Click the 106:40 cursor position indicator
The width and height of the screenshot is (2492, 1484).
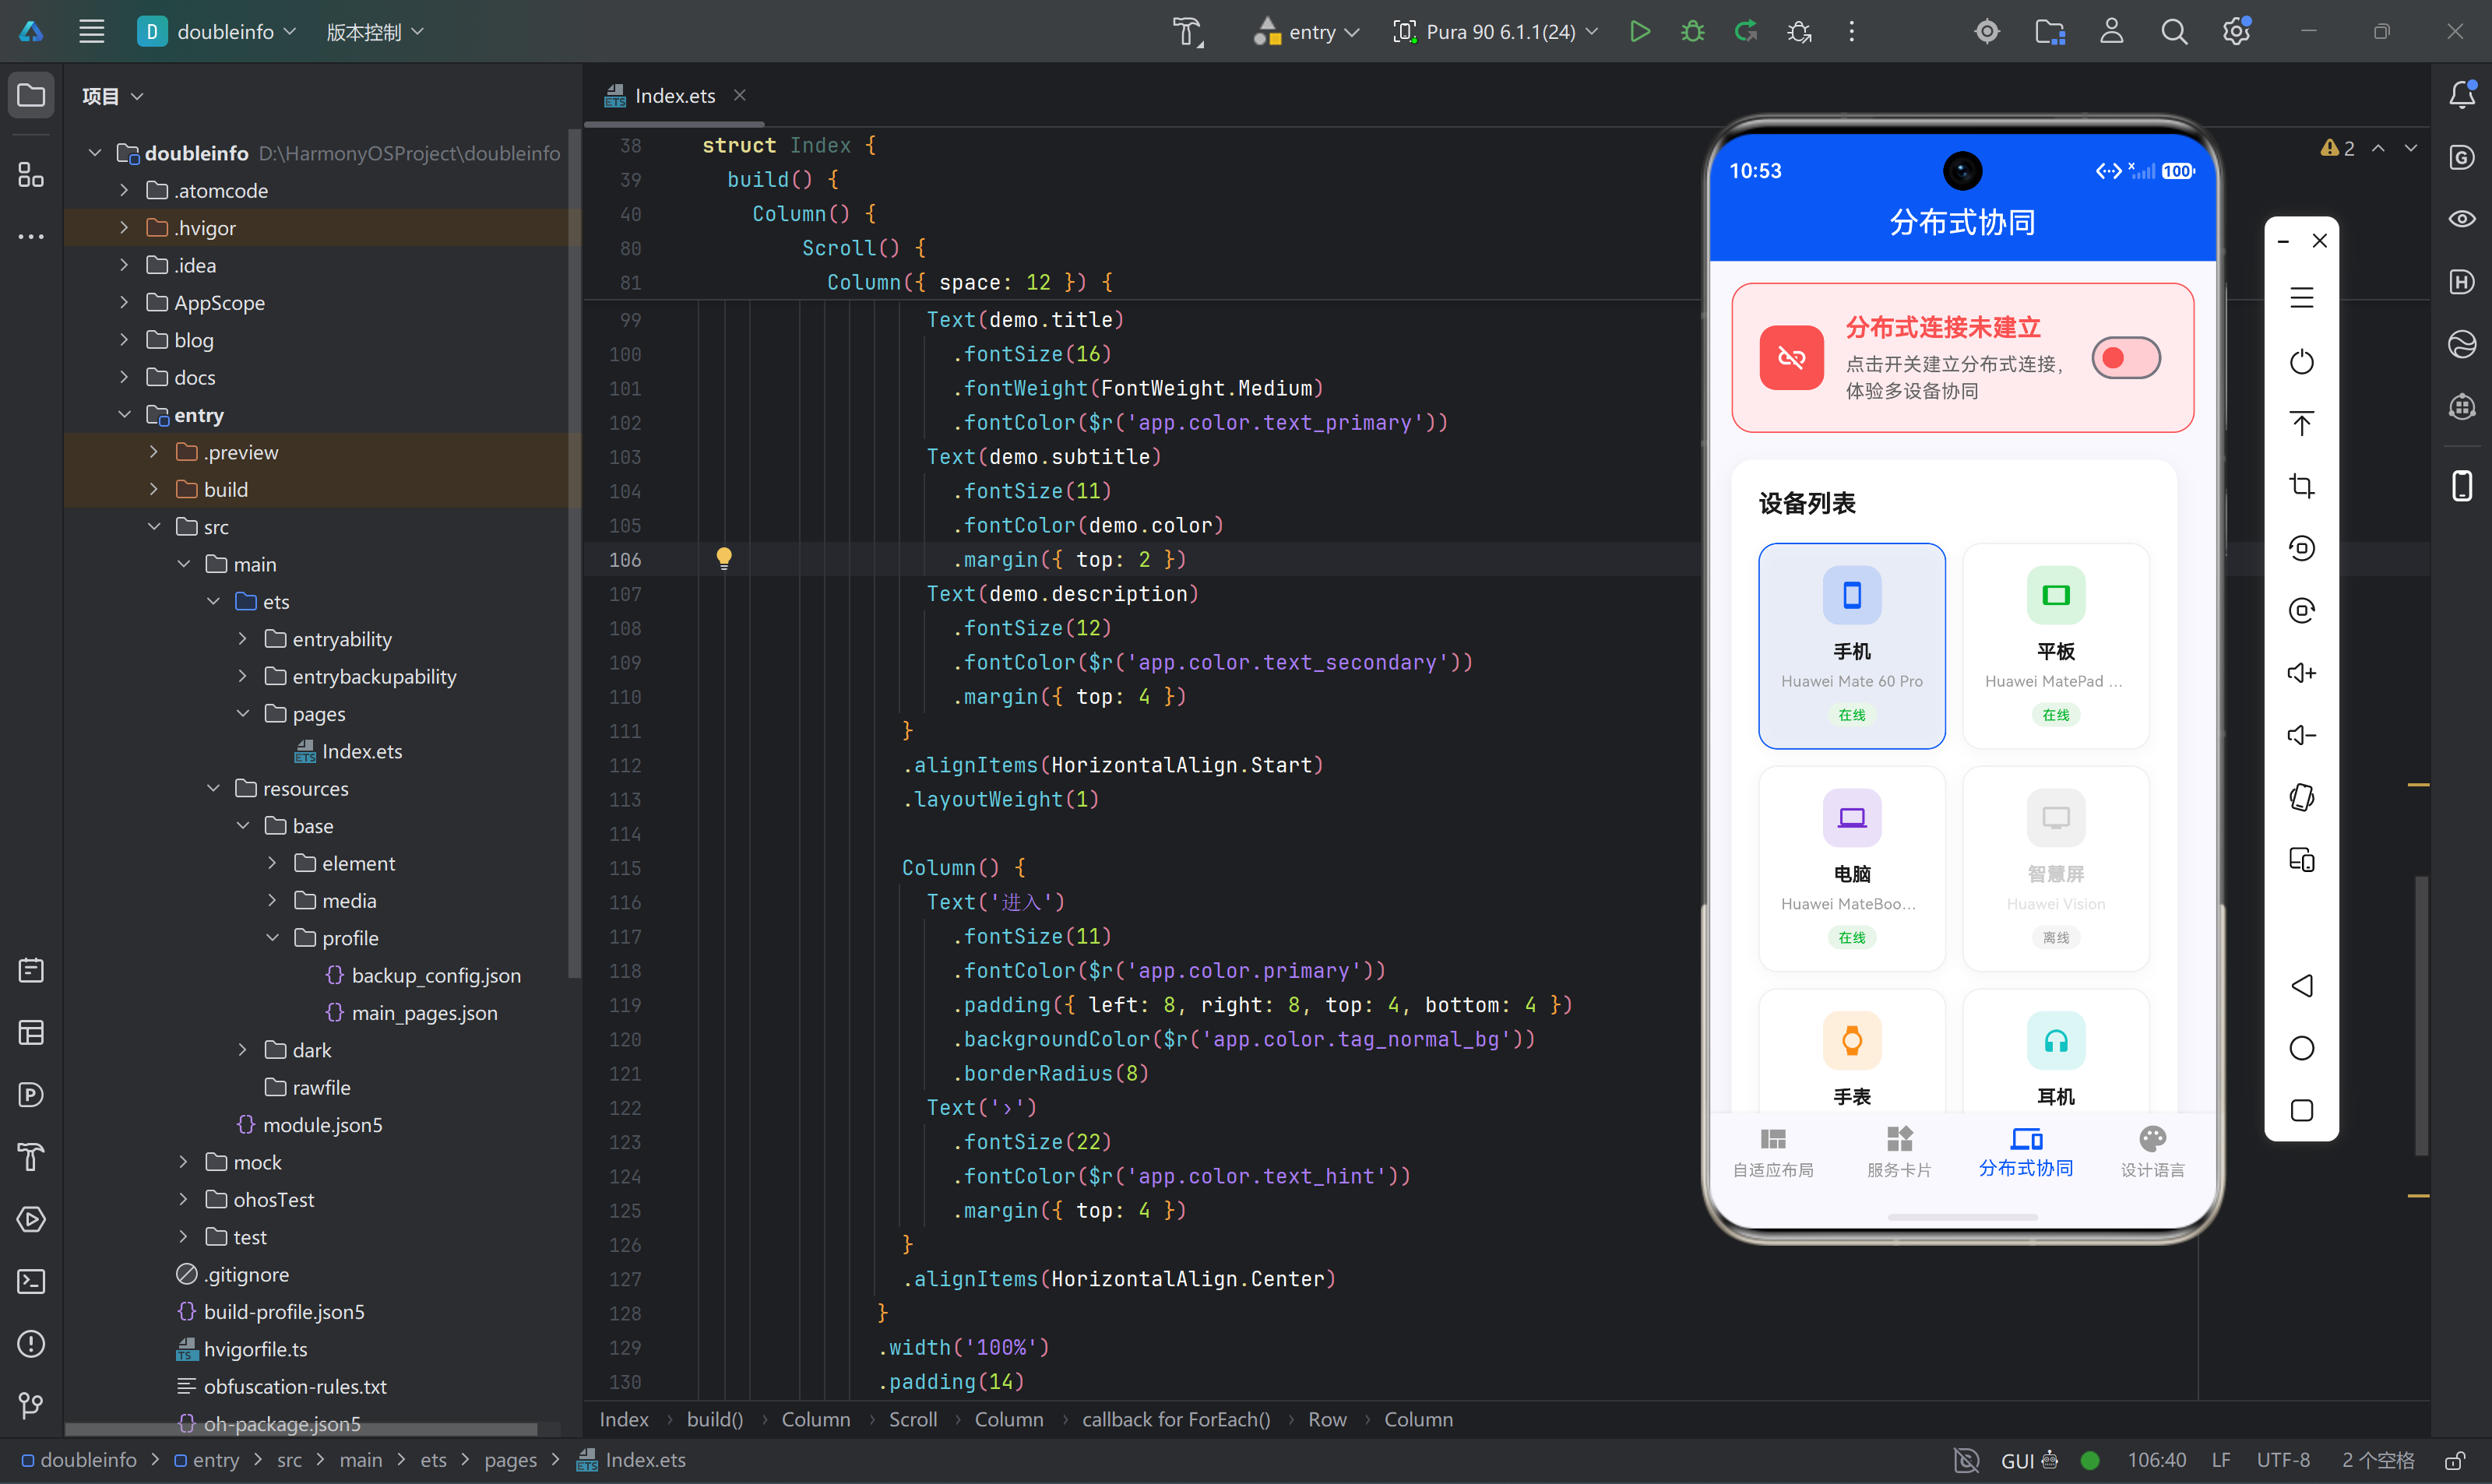2156,1460
